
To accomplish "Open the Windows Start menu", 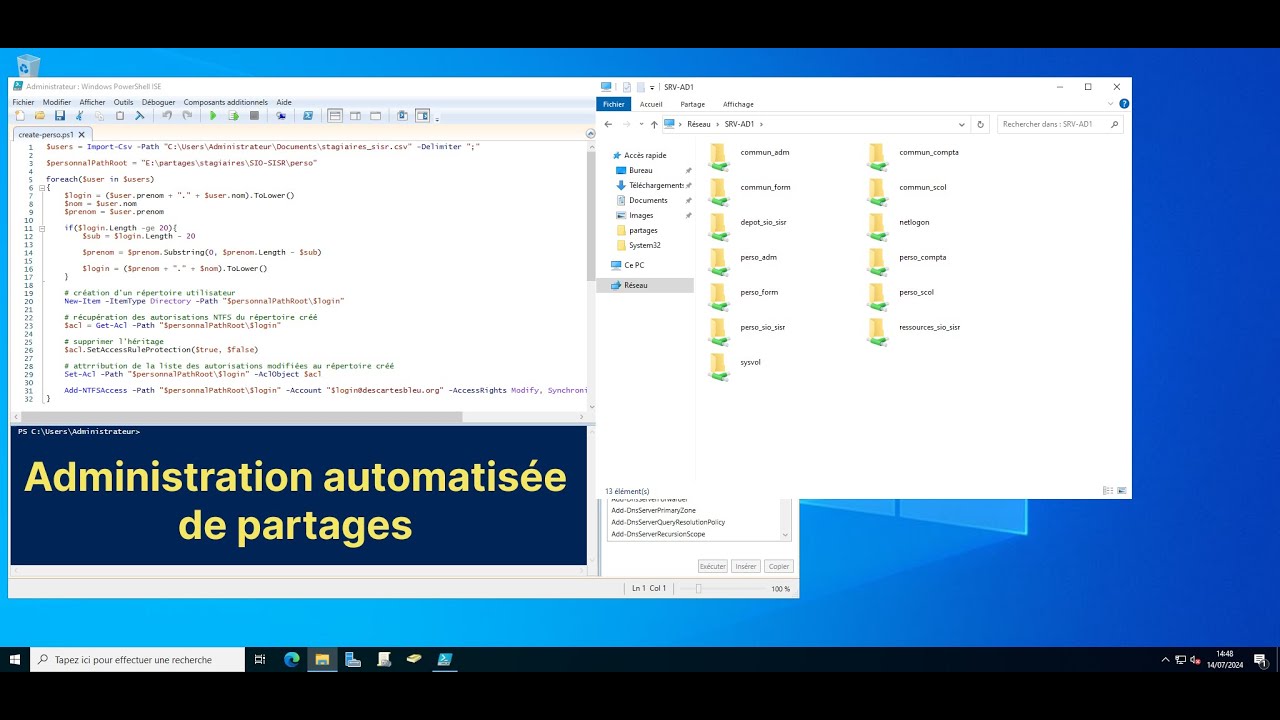I will point(15,659).
